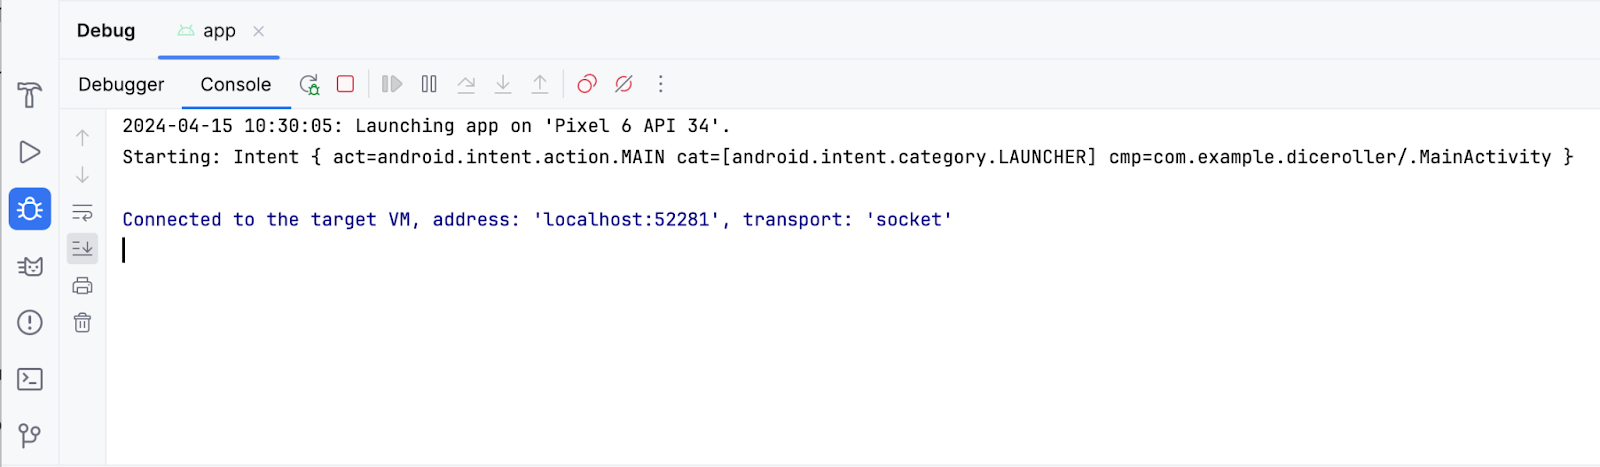1600x467 pixels.
Task: Clear all console output
Action: (x=82, y=323)
